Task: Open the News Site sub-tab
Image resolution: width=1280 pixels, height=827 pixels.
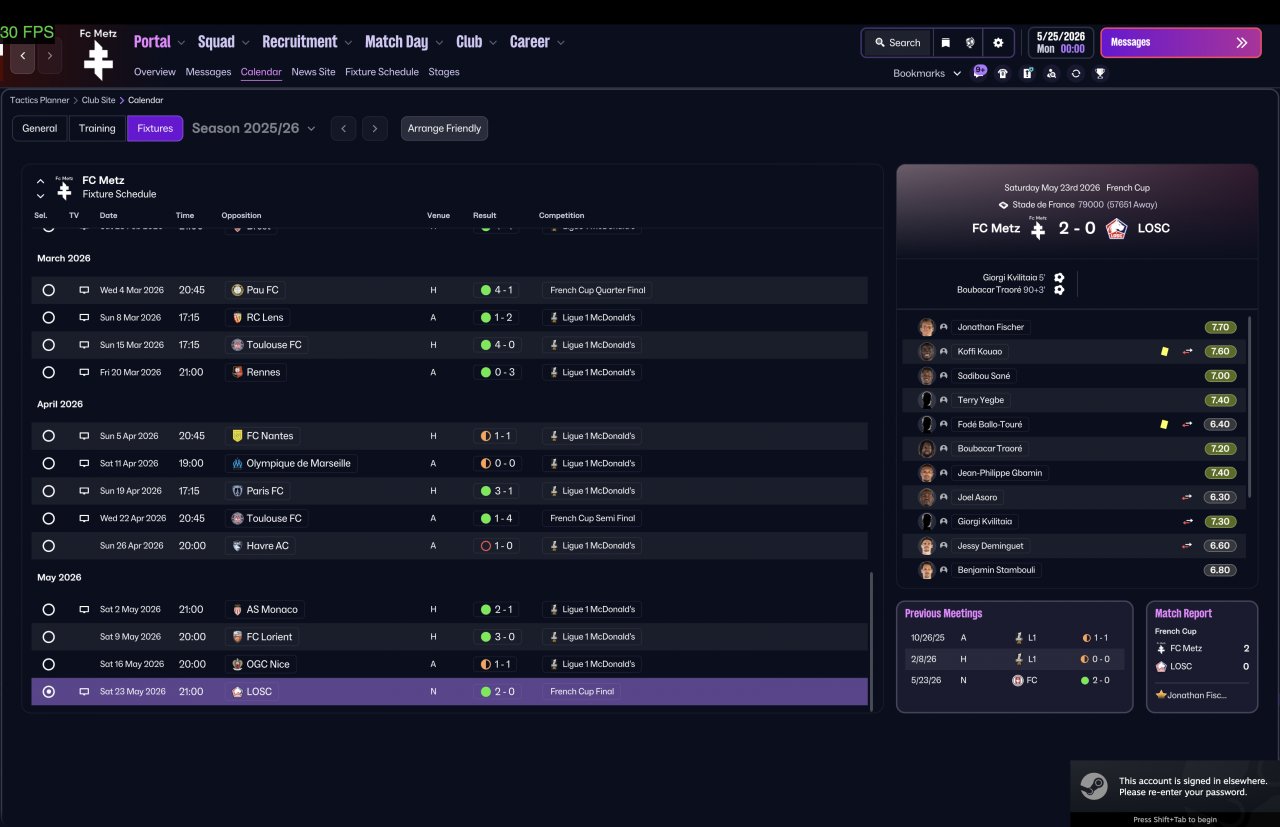Action: [313, 72]
